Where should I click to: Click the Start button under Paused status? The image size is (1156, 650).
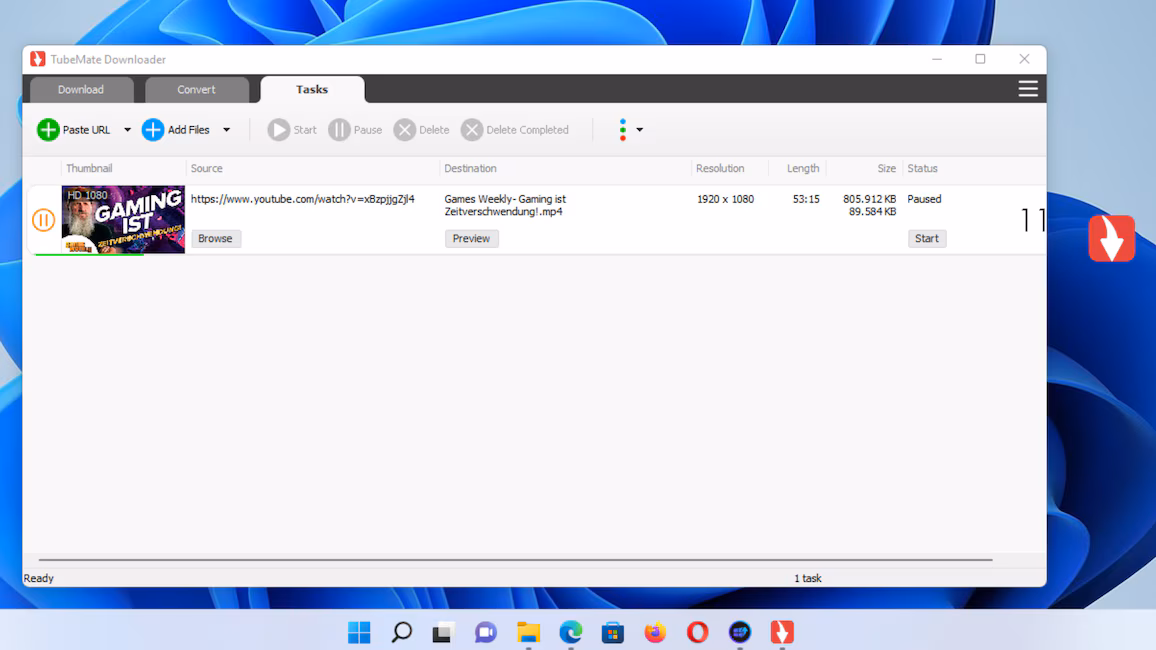[x=927, y=239]
